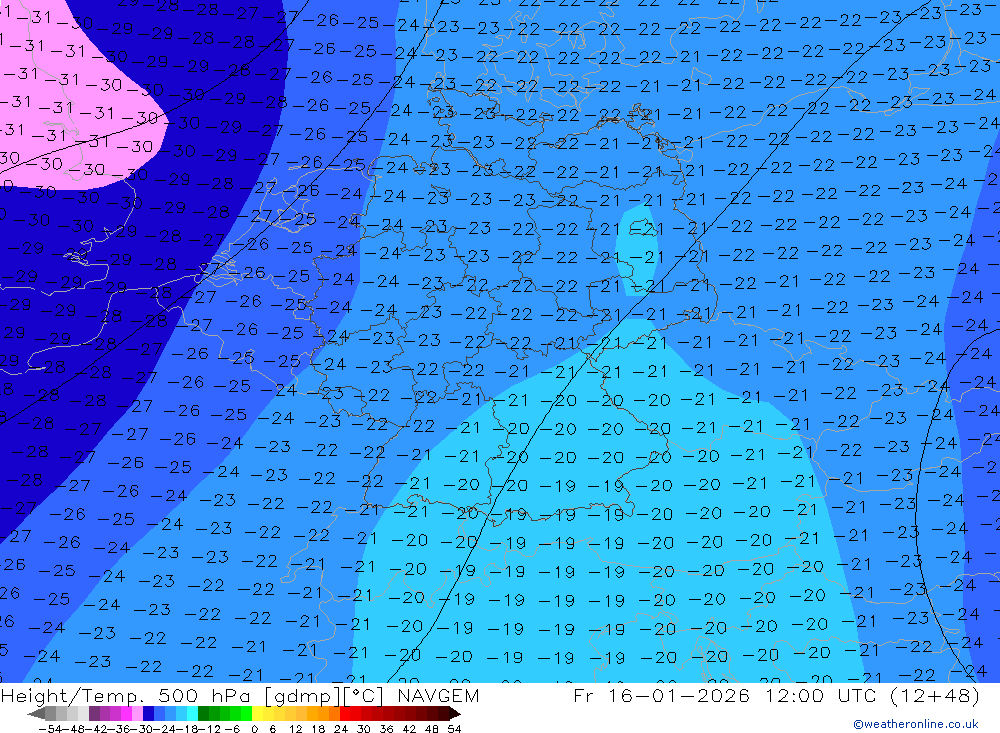The height and width of the screenshot is (733, 1000).
Task: Pick the darkest green legend swatch
Action: click(x=203, y=713)
